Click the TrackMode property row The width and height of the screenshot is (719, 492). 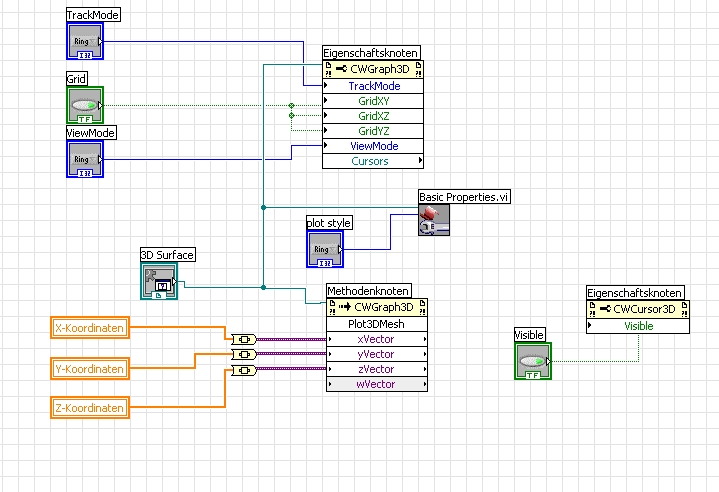pyautogui.click(x=373, y=86)
